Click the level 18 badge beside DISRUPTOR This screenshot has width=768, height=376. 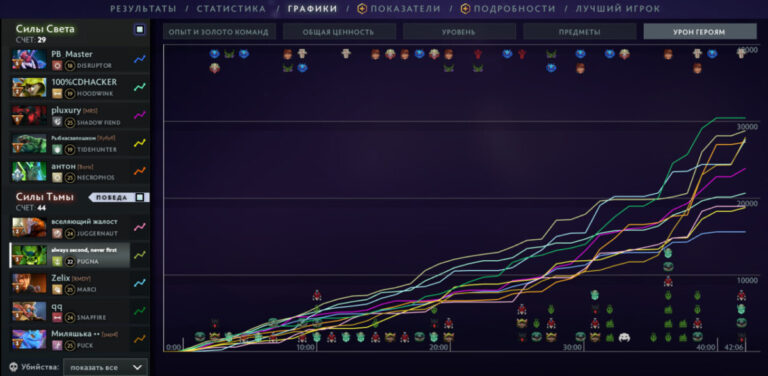click(70, 66)
